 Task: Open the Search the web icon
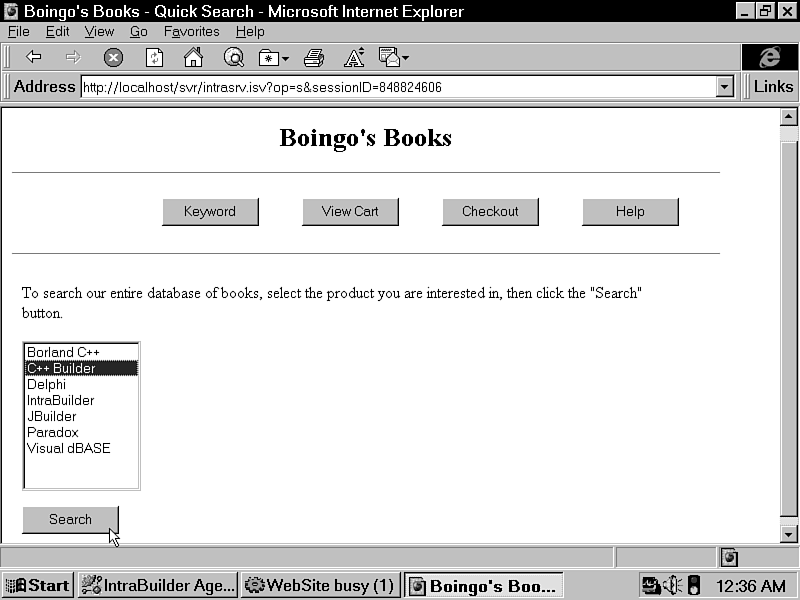click(234, 57)
